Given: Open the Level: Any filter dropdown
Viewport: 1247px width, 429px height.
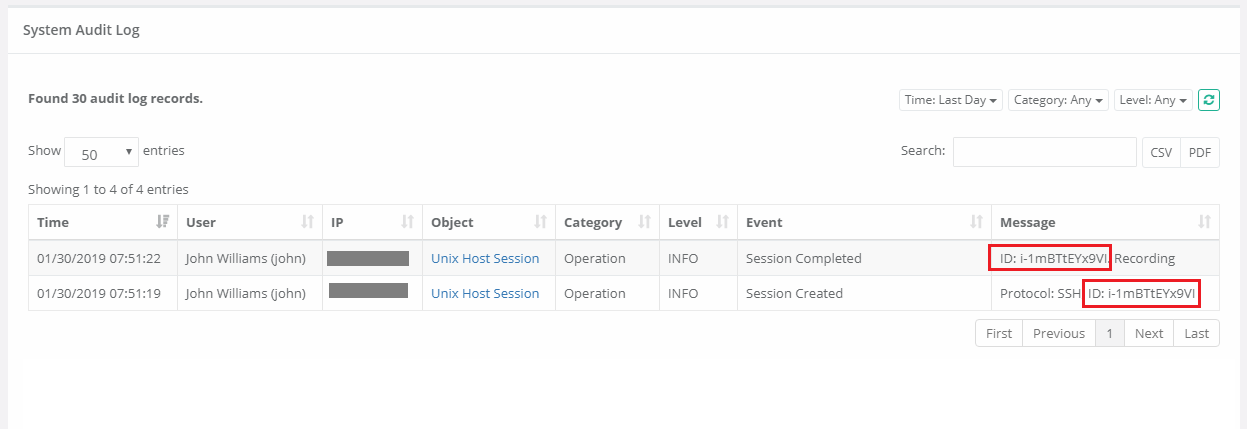Looking at the screenshot, I should [x=1153, y=100].
